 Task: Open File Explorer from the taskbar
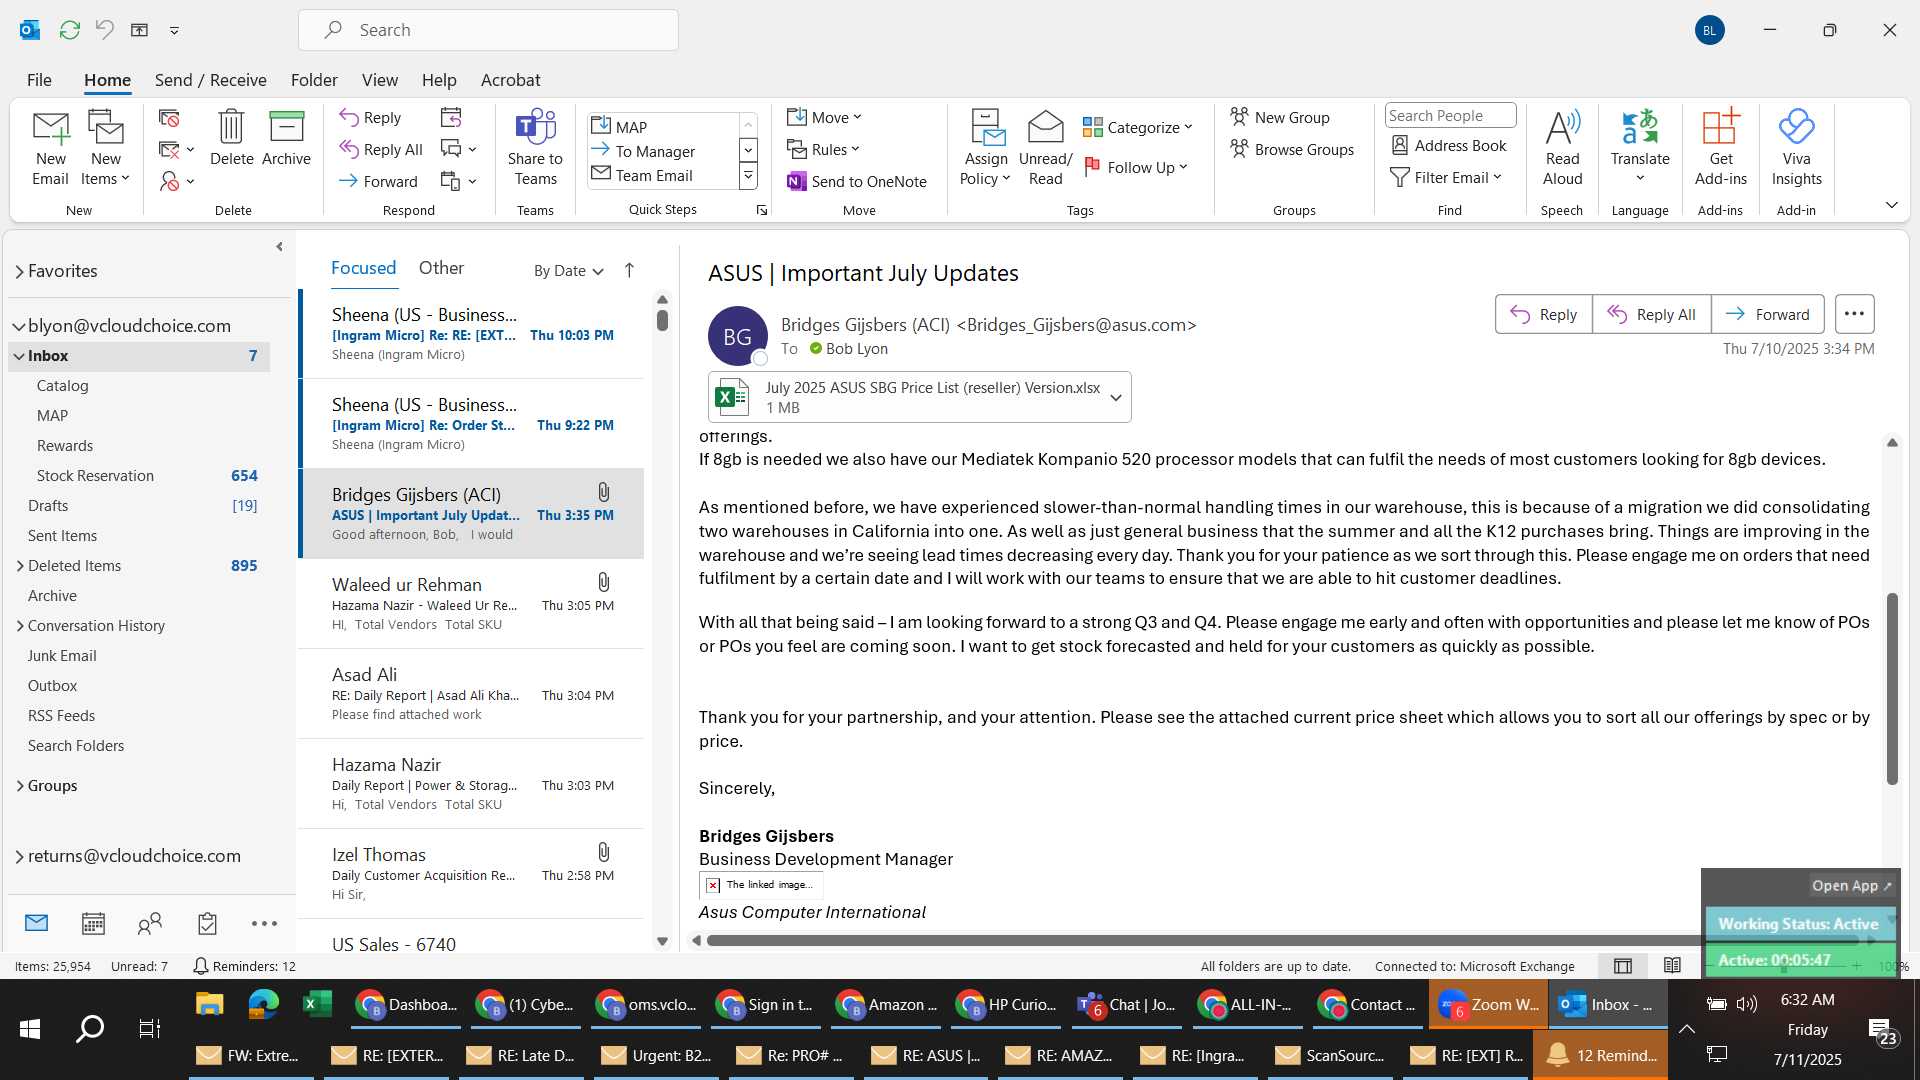pyautogui.click(x=209, y=1004)
